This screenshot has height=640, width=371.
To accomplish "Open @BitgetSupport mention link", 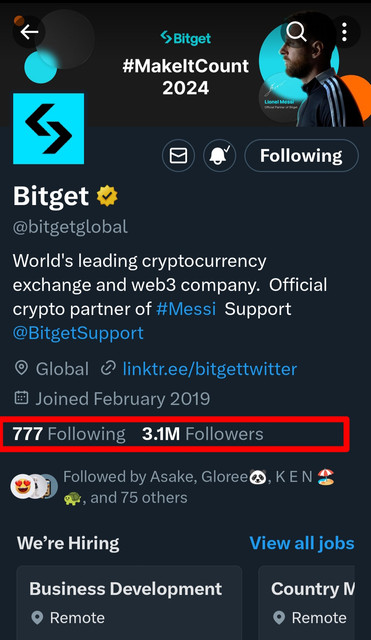I will (78, 333).
